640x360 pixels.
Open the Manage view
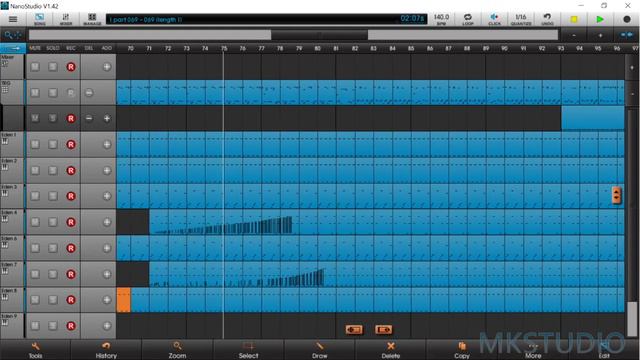pyautogui.click(x=92, y=19)
